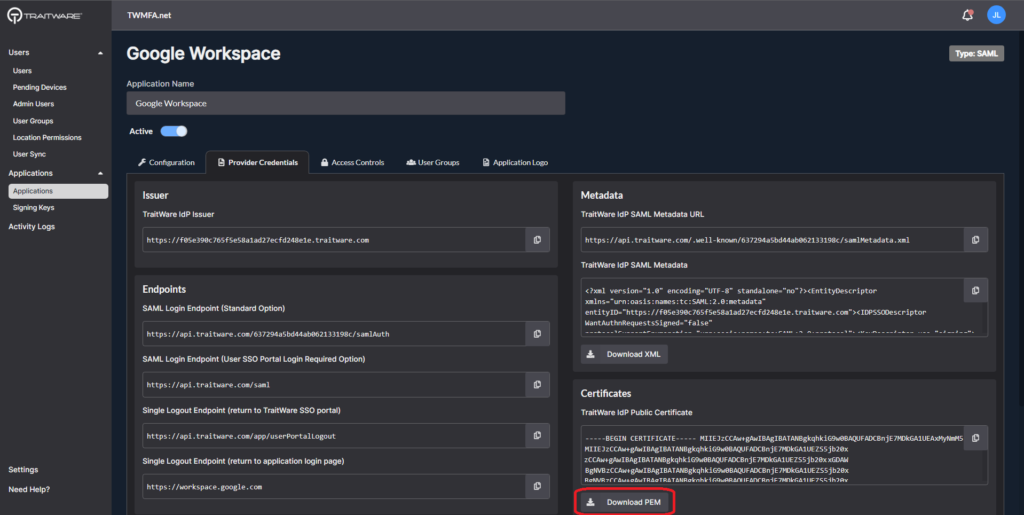The width and height of the screenshot is (1024, 515).
Task: Download the PEM certificate
Action: (624, 502)
